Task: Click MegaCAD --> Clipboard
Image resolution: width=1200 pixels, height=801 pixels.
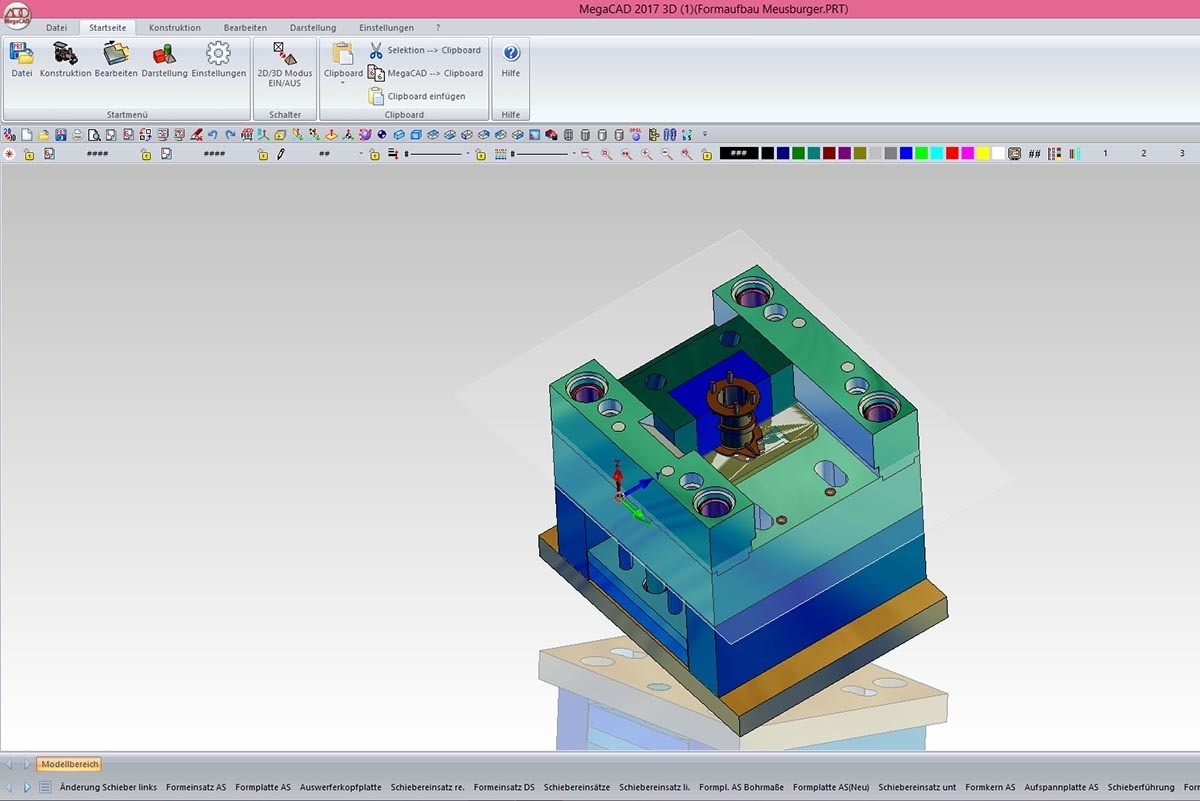Action: (x=426, y=73)
